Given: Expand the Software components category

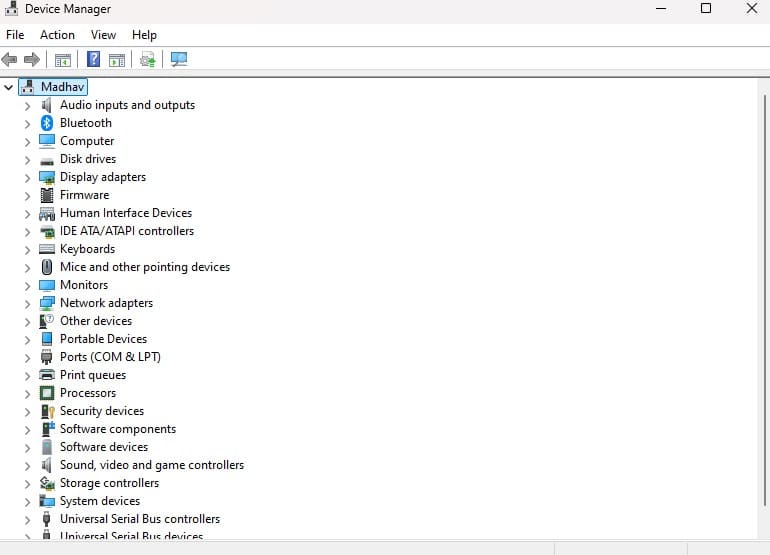Looking at the screenshot, I should click(x=28, y=430).
